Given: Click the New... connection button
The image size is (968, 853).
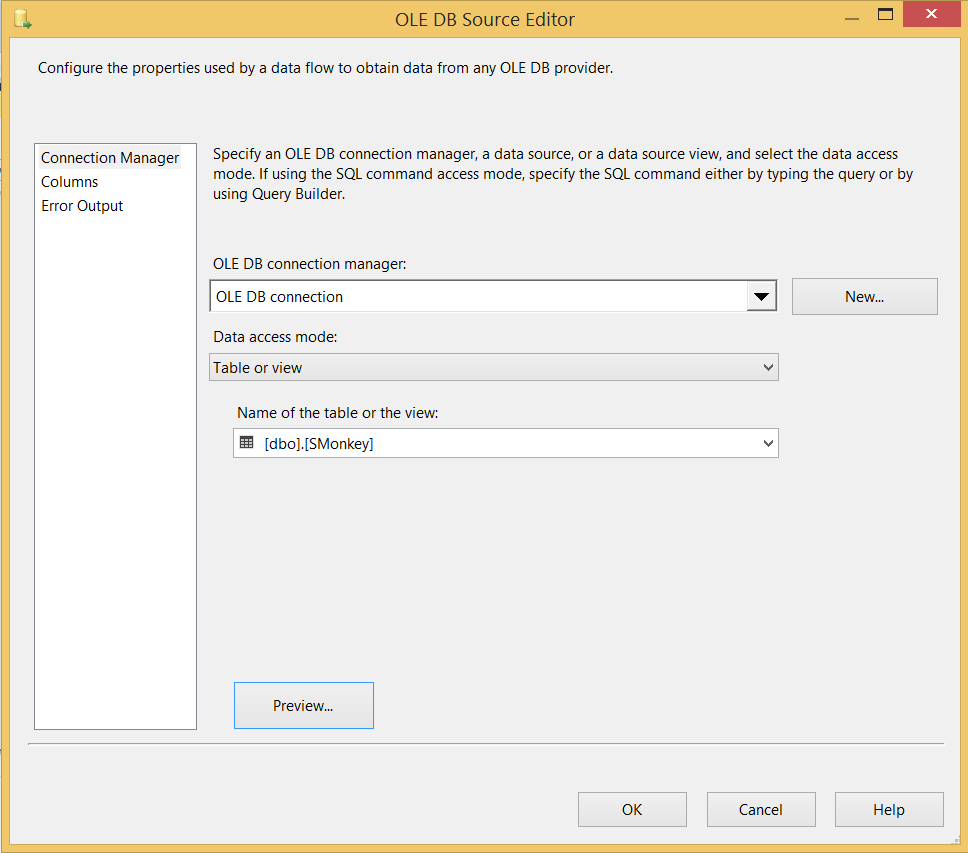Looking at the screenshot, I should 864,297.
